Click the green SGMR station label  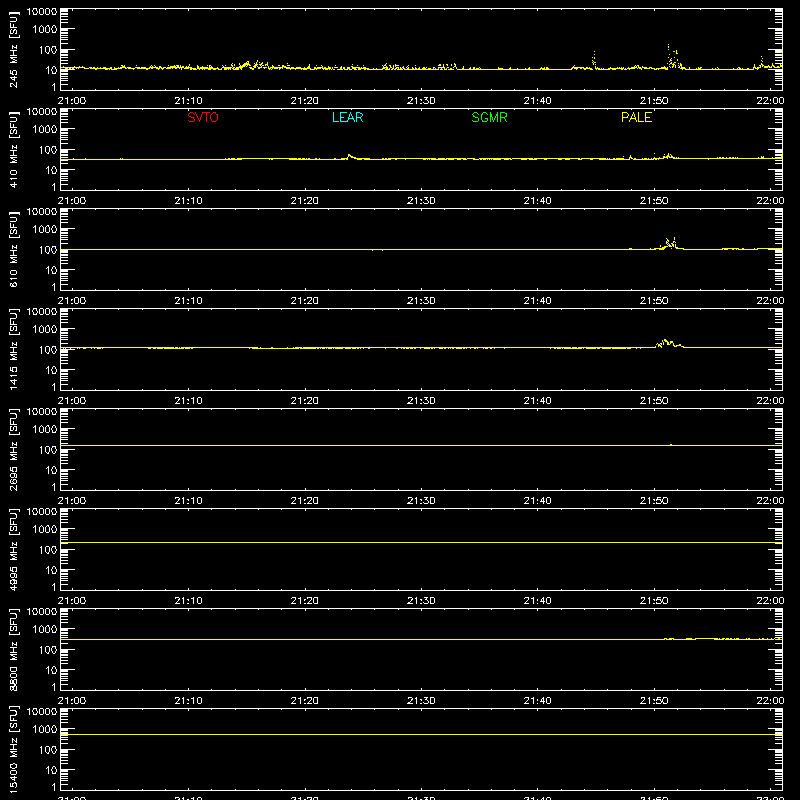click(489, 117)
